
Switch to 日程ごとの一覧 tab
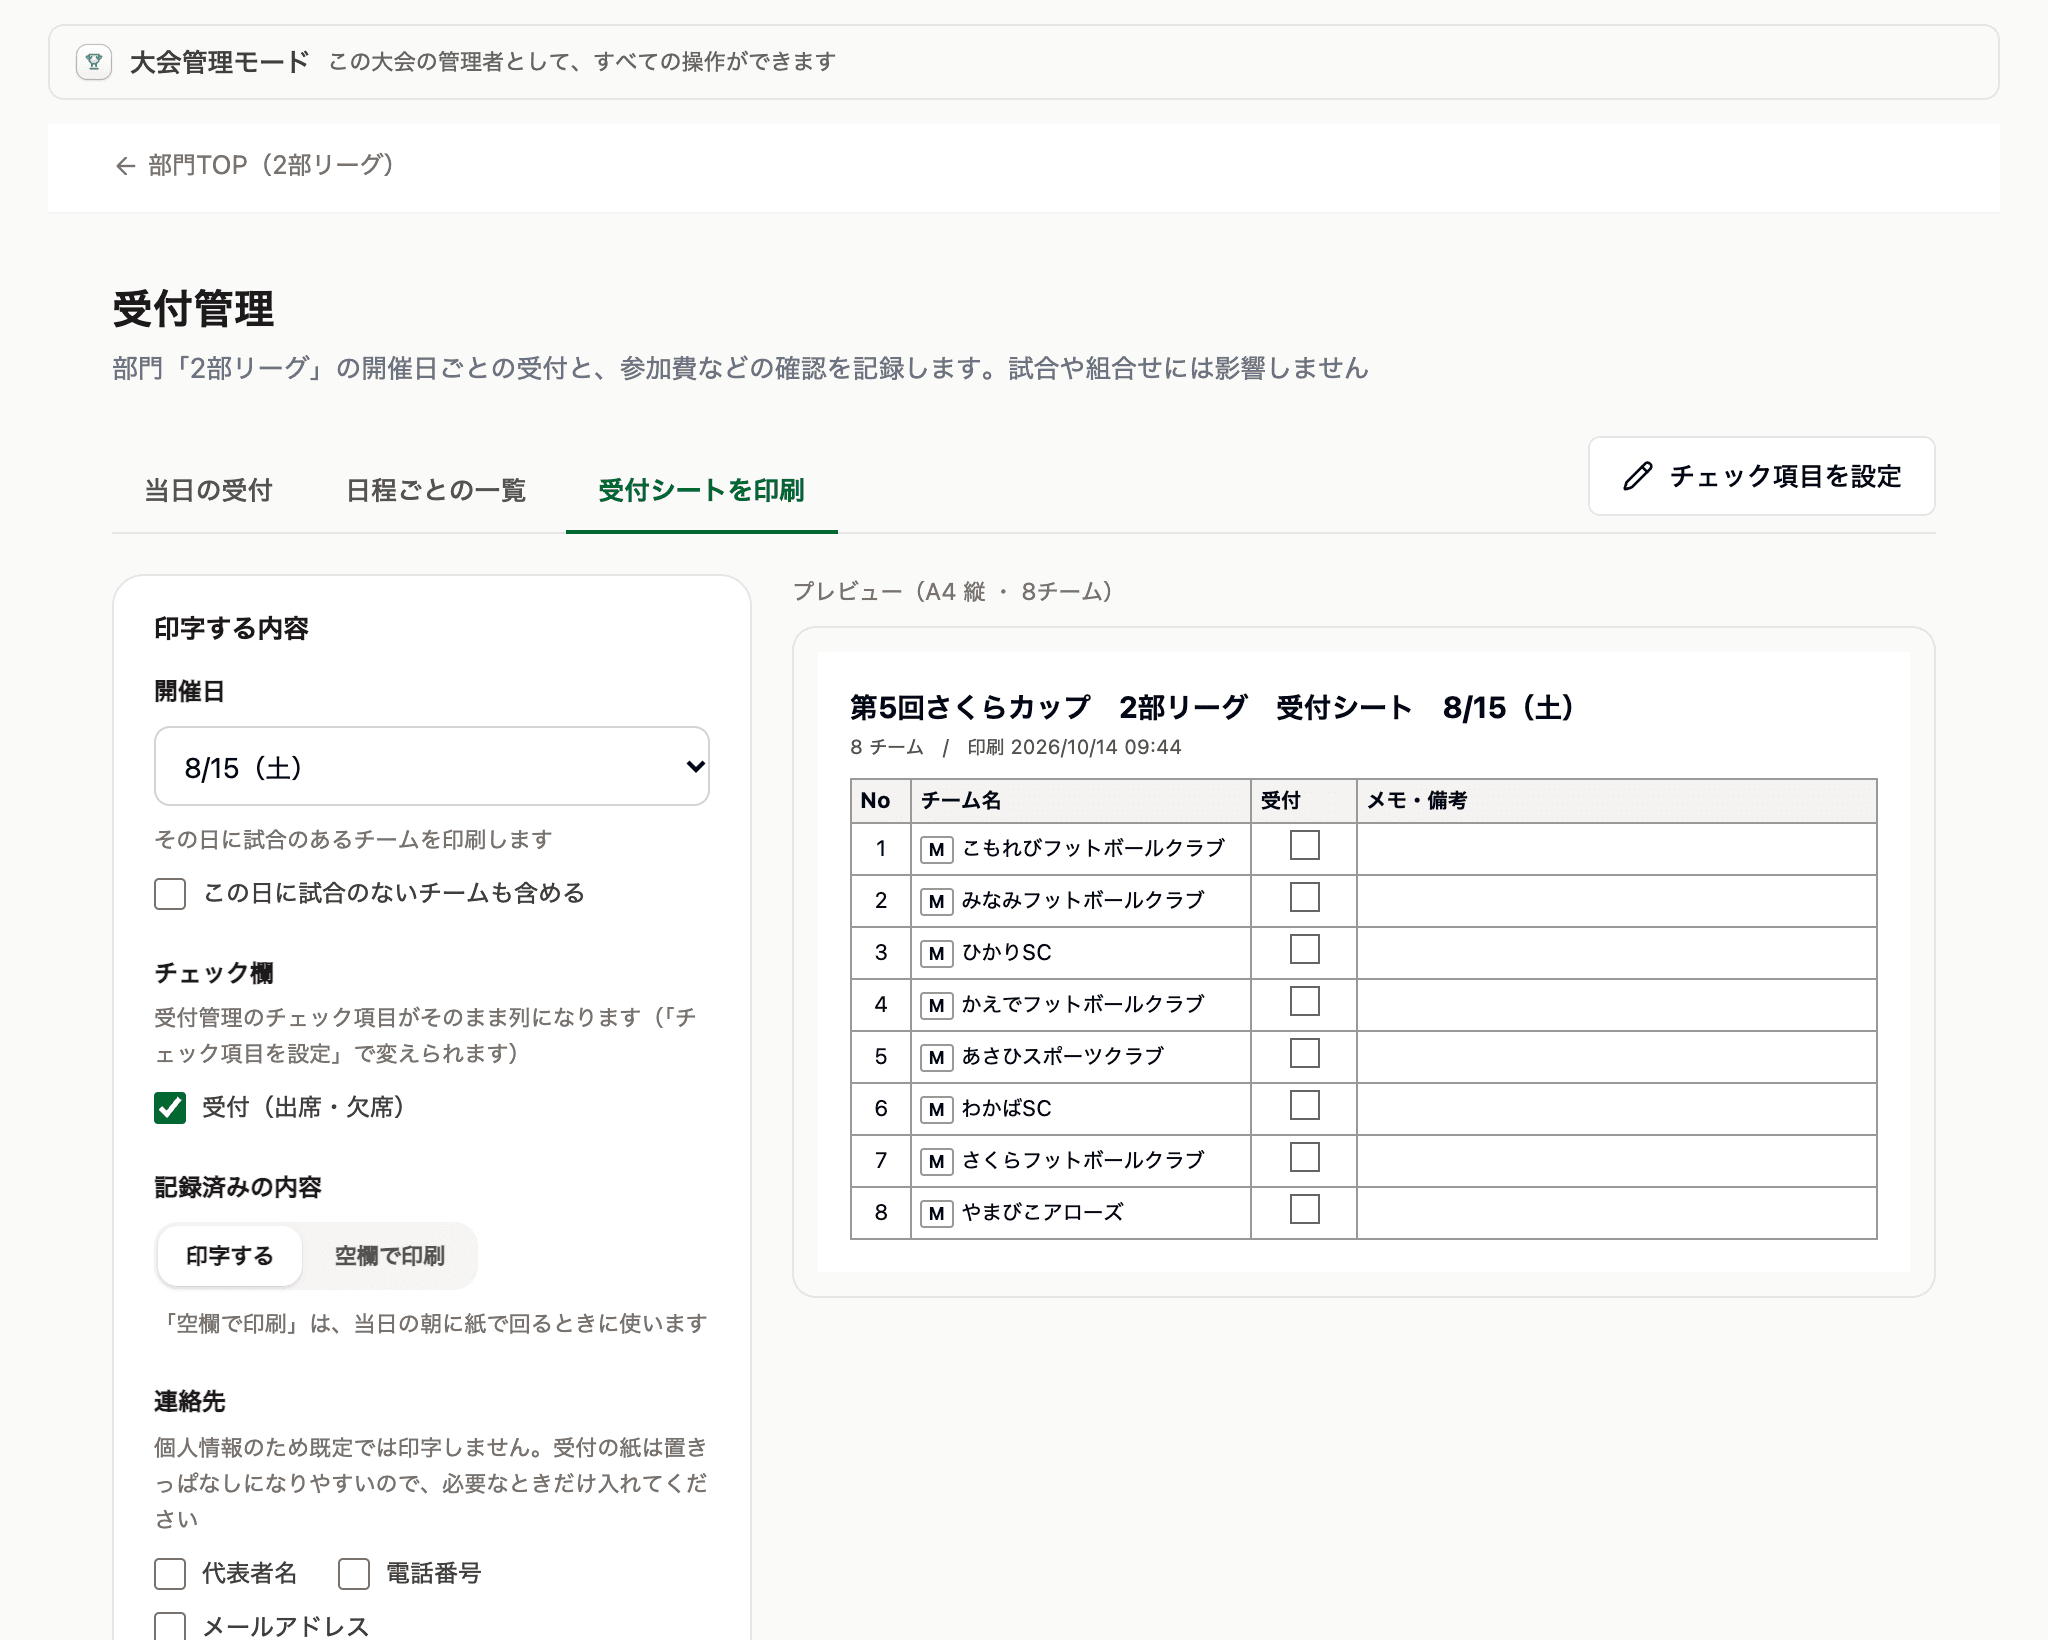[435, 491]
